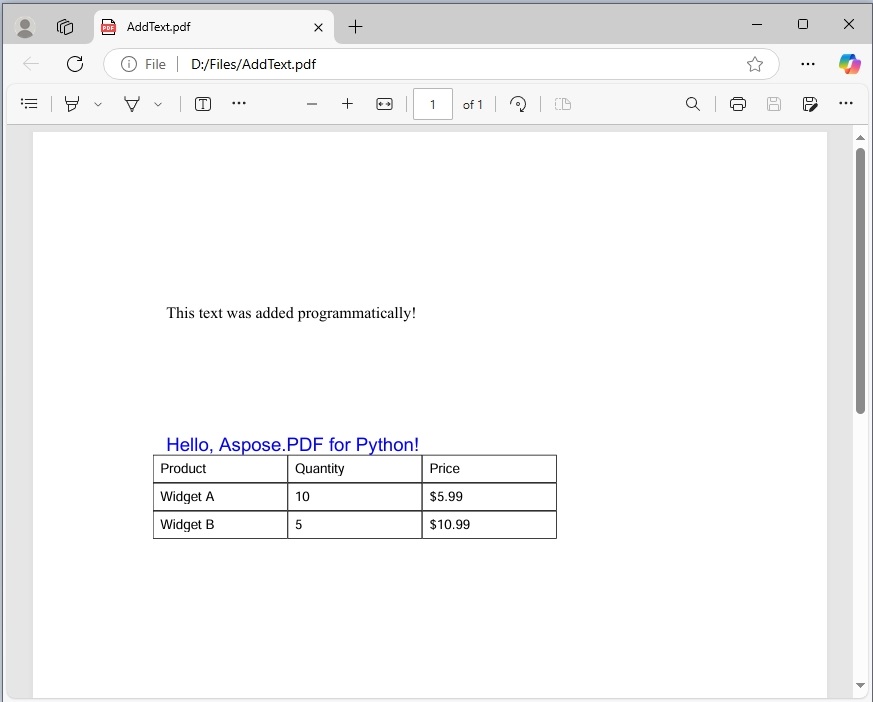Launch Copilot from the toolbar
Image resolution: width=873 pixels, height=702 pixels.
click(x=849, y=63)
